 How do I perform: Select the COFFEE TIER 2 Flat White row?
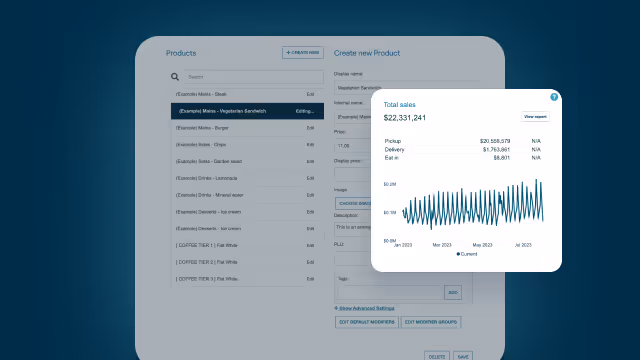coord(247,262)
